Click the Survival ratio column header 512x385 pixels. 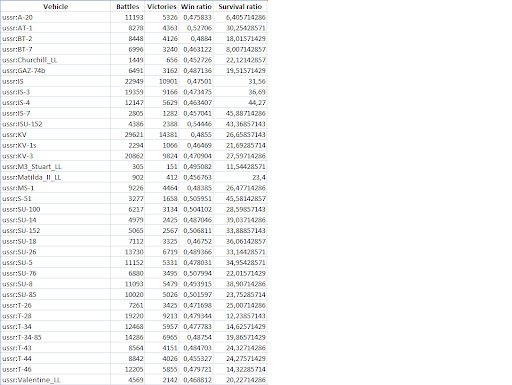pyautogui.click(x=240, y=6)
